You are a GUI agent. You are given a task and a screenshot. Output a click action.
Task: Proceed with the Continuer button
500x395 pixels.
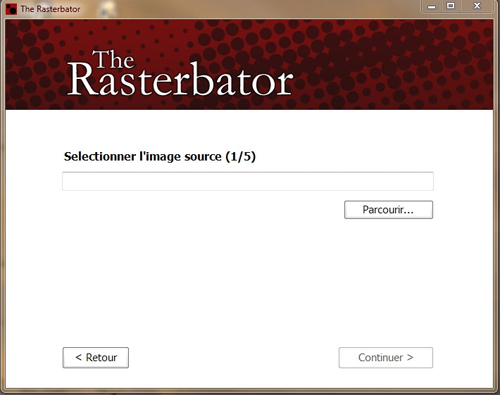point(386,358)
